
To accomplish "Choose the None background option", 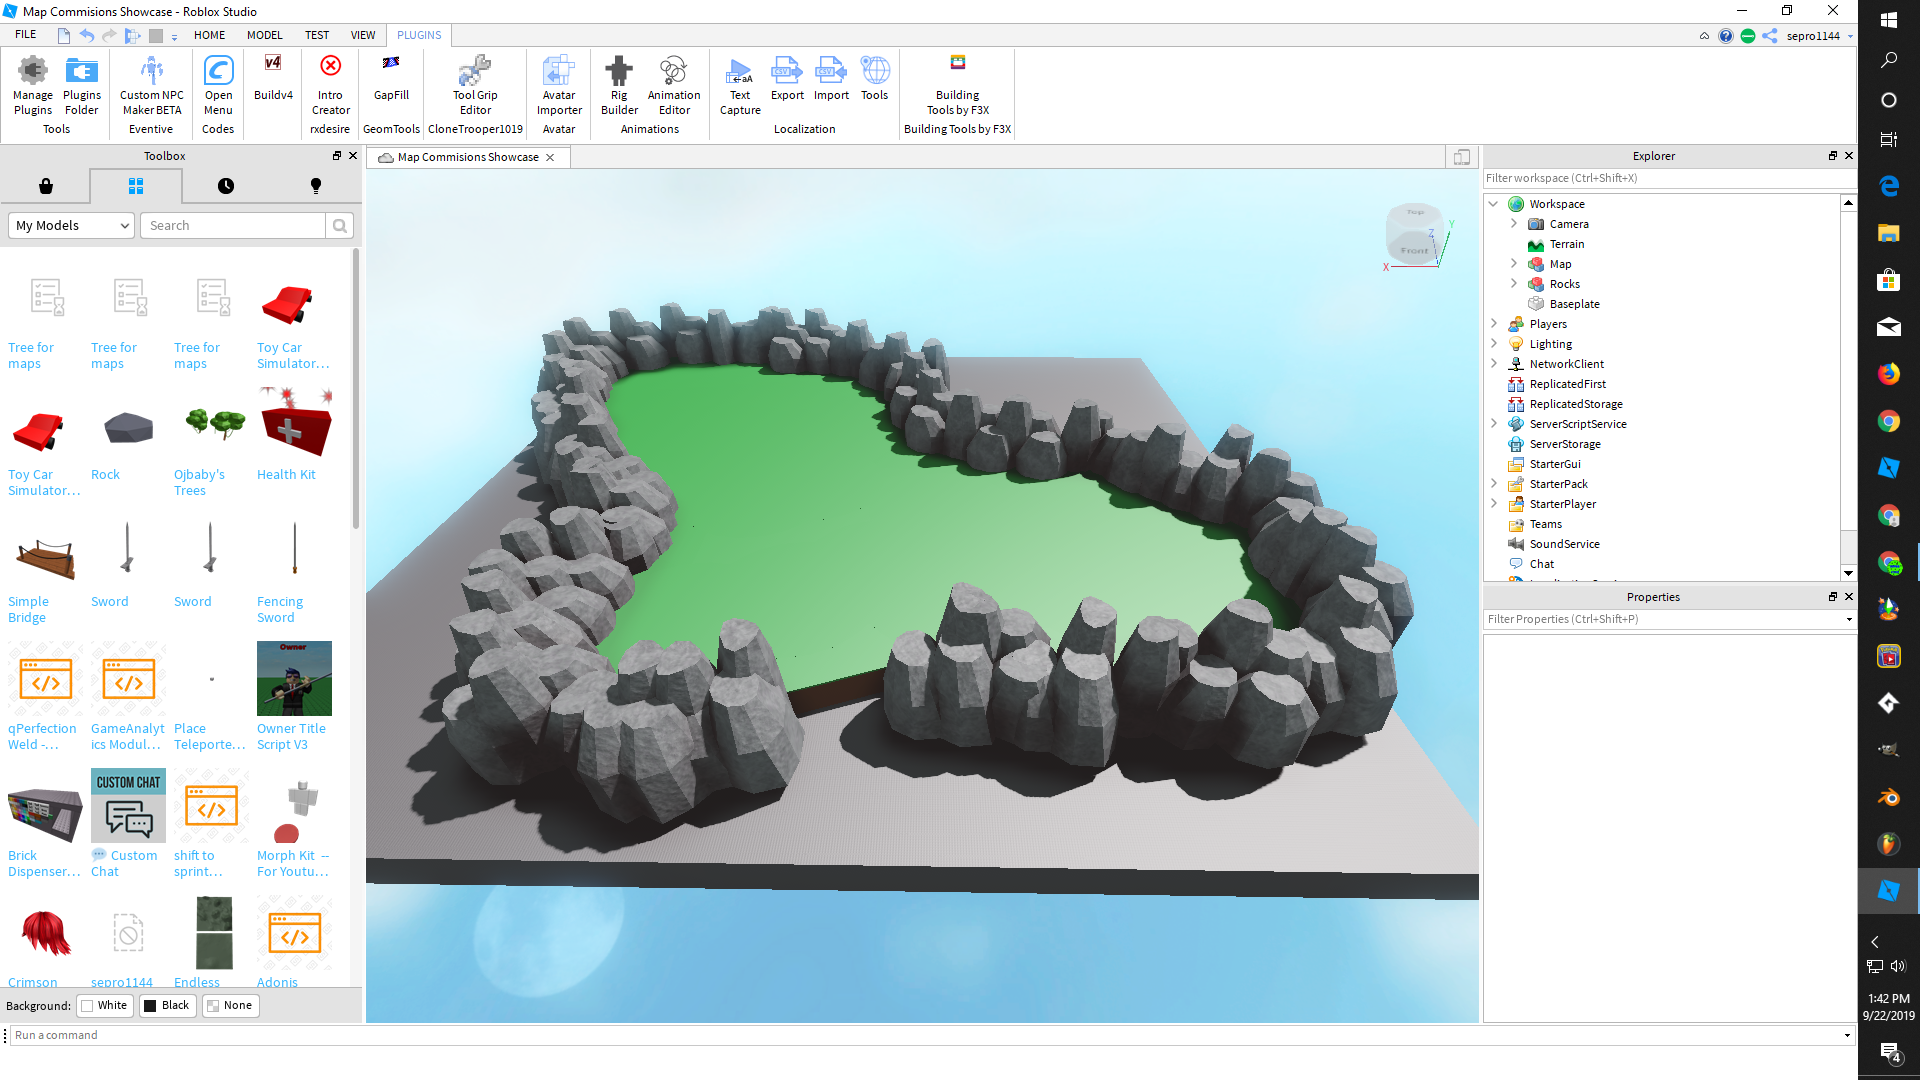I will pos(230,1005).
